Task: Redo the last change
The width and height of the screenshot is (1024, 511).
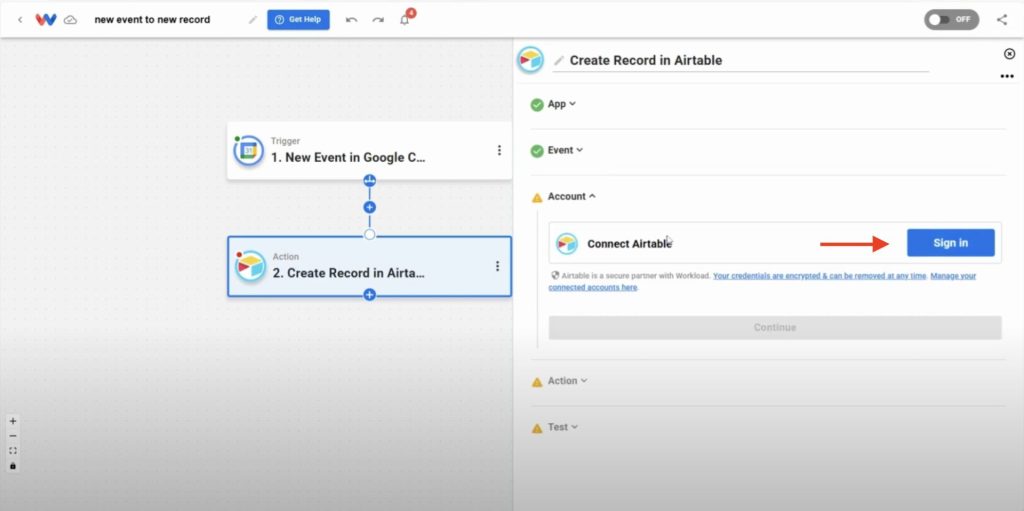Action: 378,20
